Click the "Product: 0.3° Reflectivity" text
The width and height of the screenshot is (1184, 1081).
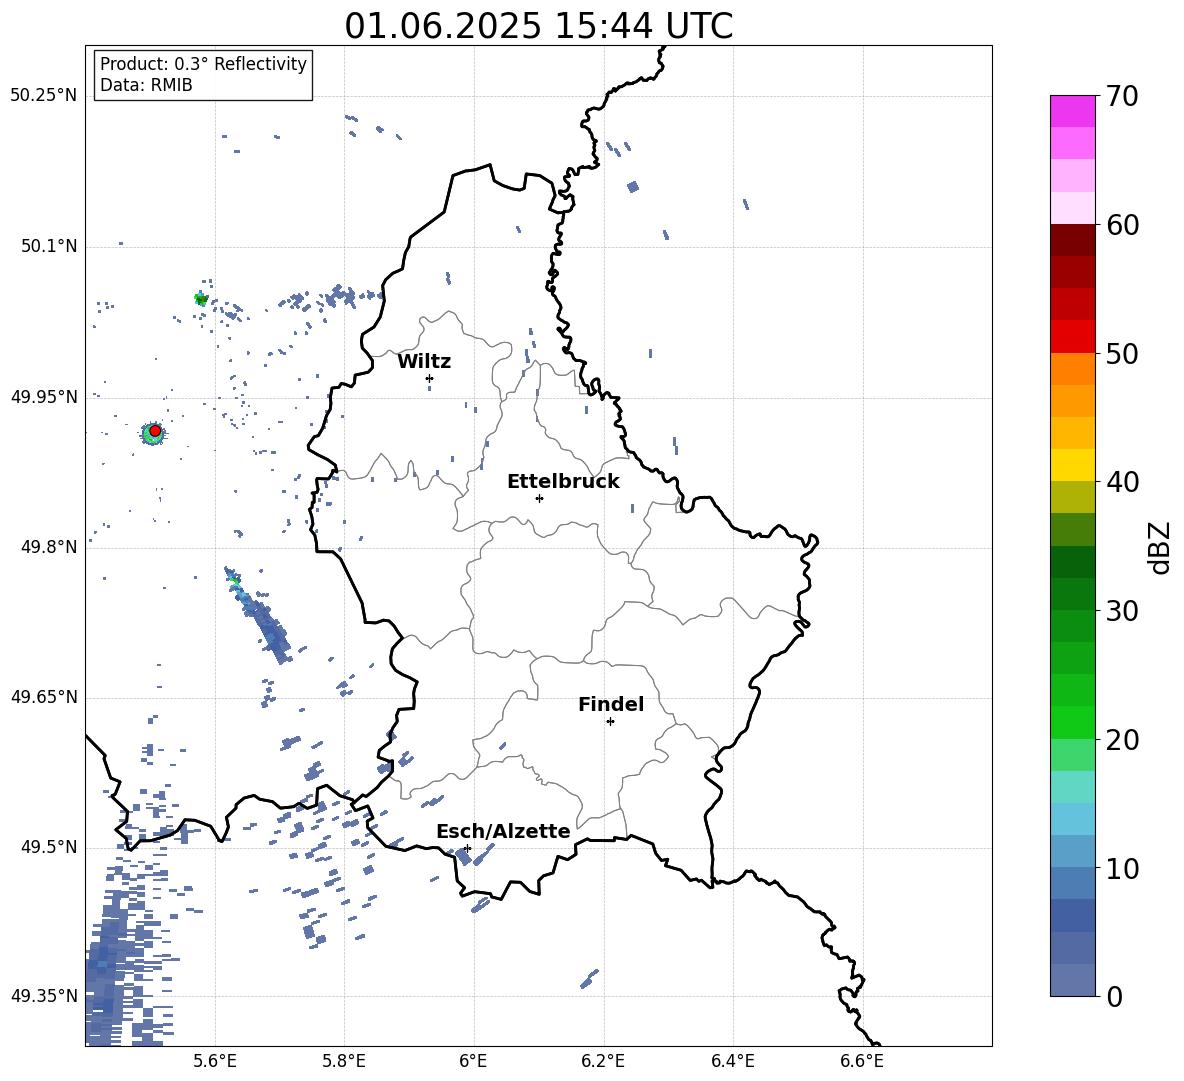click(x=203, y=64)
